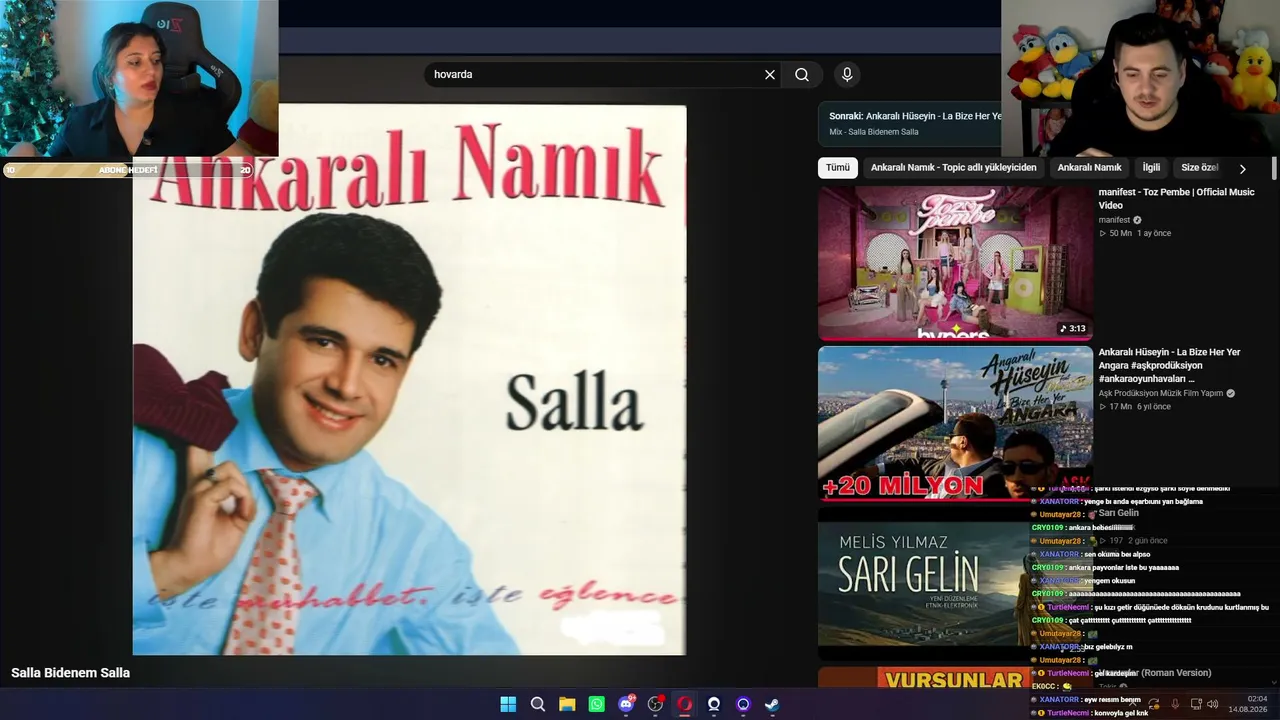This screenshot has width=1280, height=720.
Task: Open Steam from the taskbar
Action: (773, 704)
